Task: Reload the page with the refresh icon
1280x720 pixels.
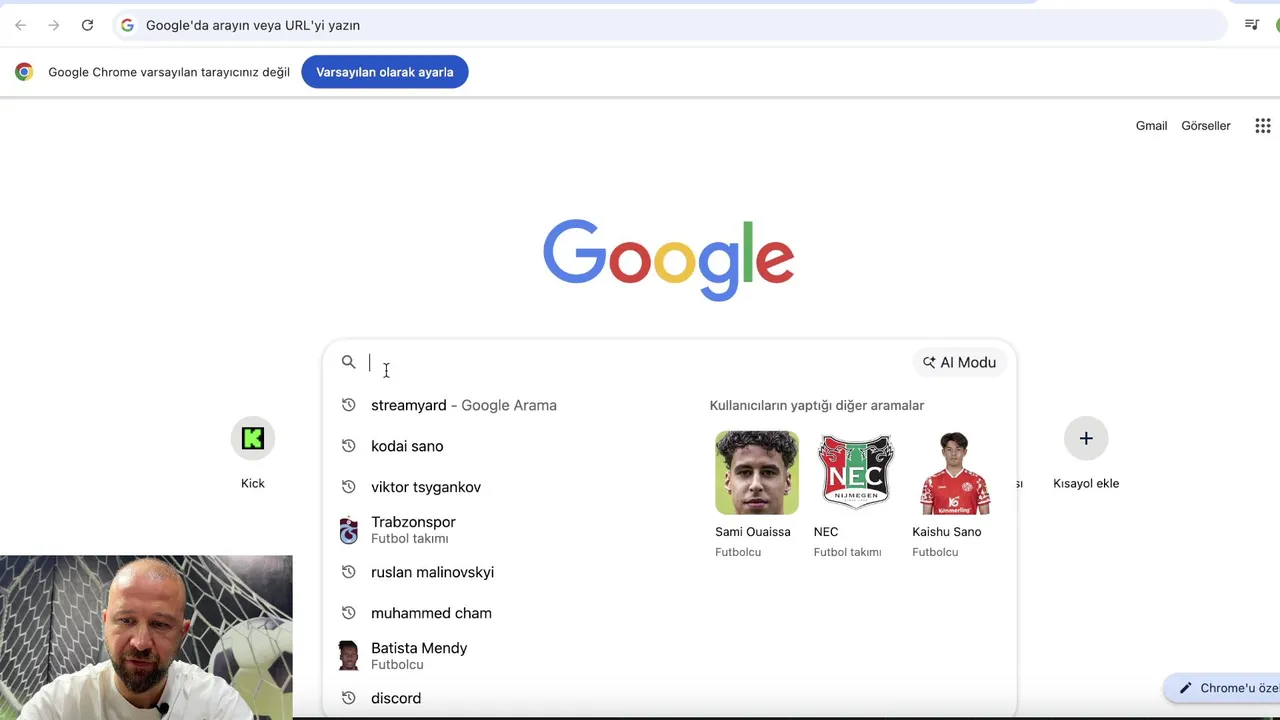Action: point(87,25)
